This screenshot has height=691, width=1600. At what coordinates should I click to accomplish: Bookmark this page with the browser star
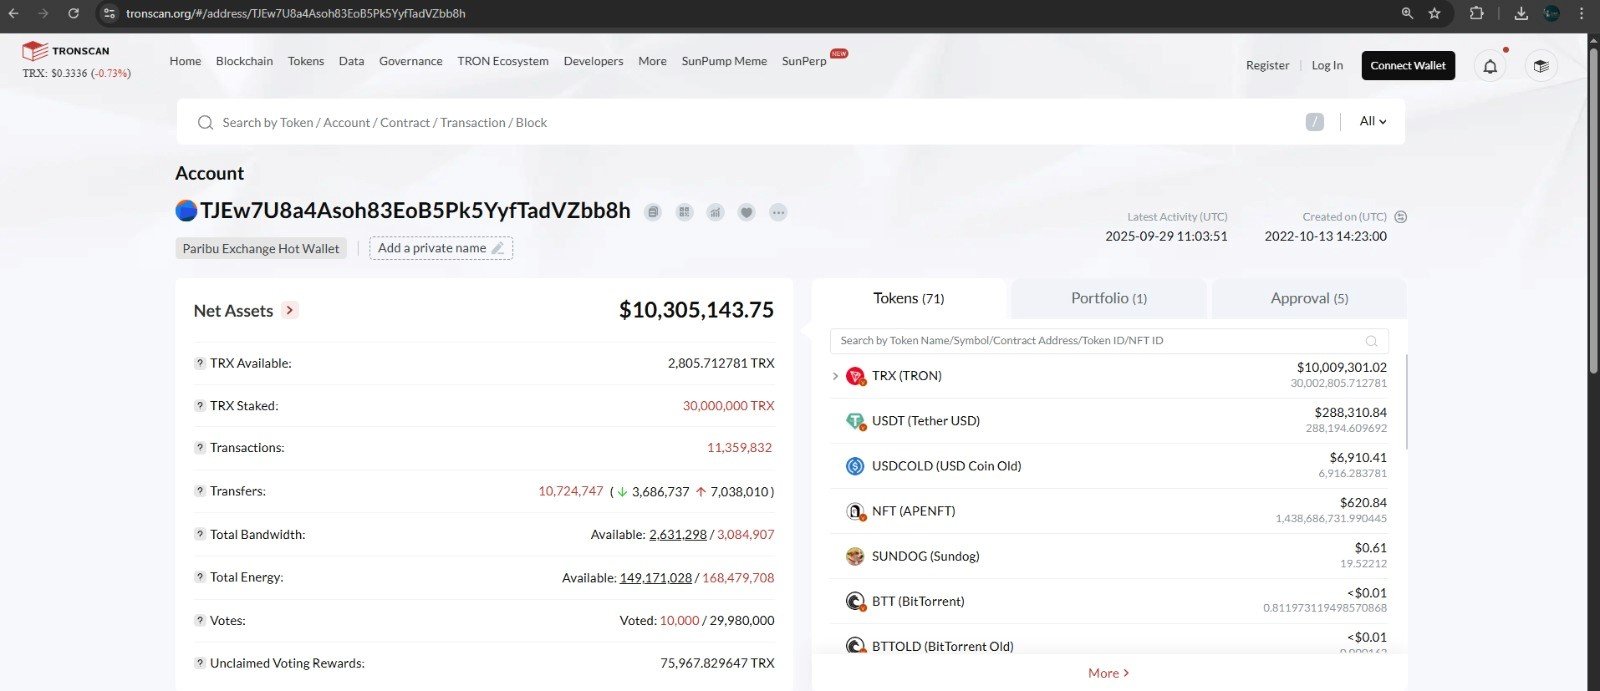1435,13
